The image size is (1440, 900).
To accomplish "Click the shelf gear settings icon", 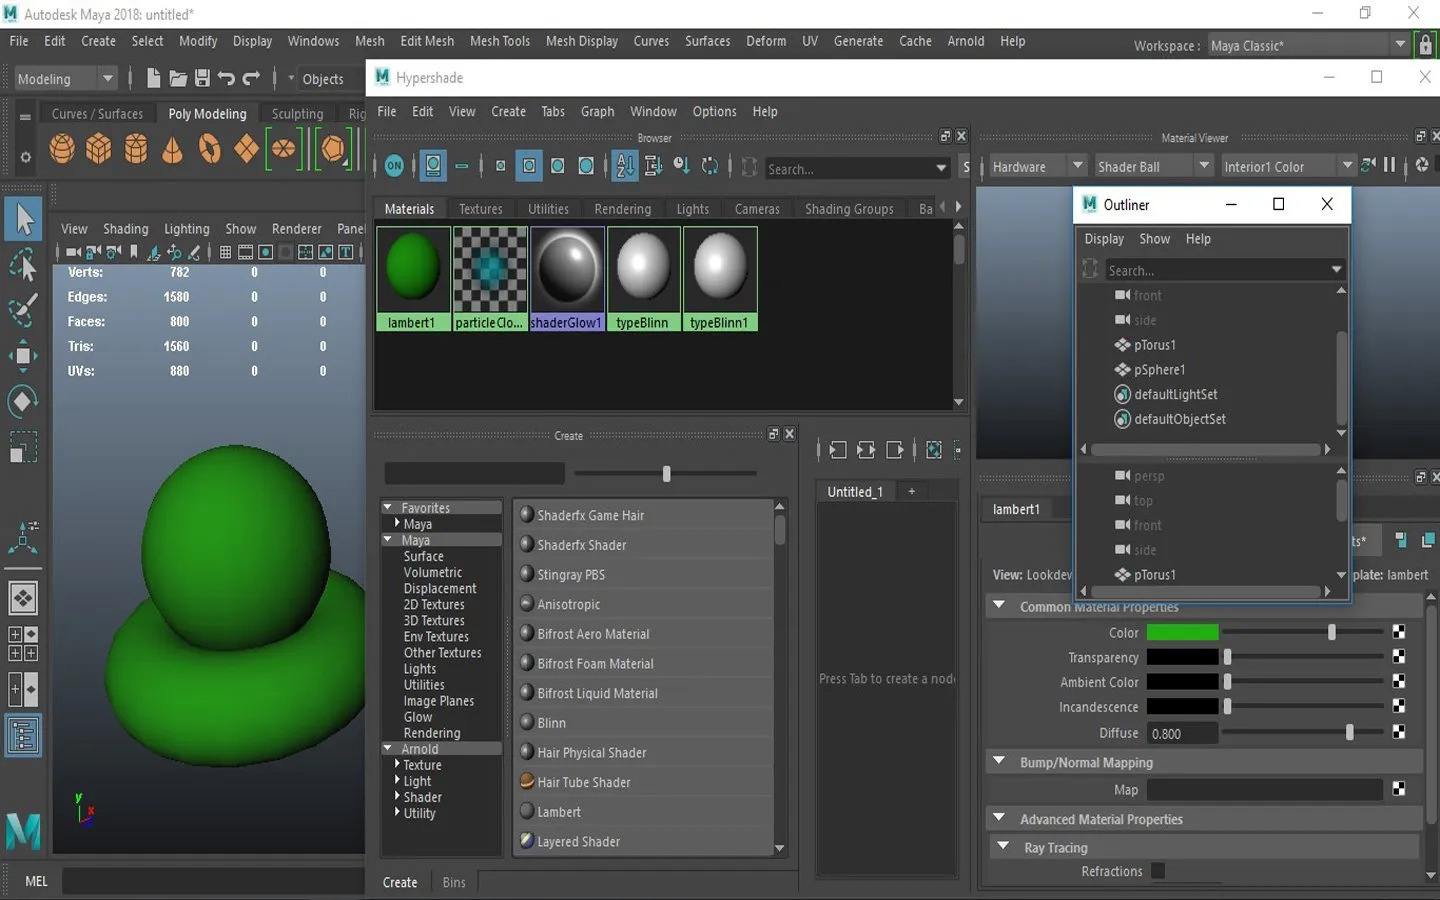I will [x=25, y=156].
